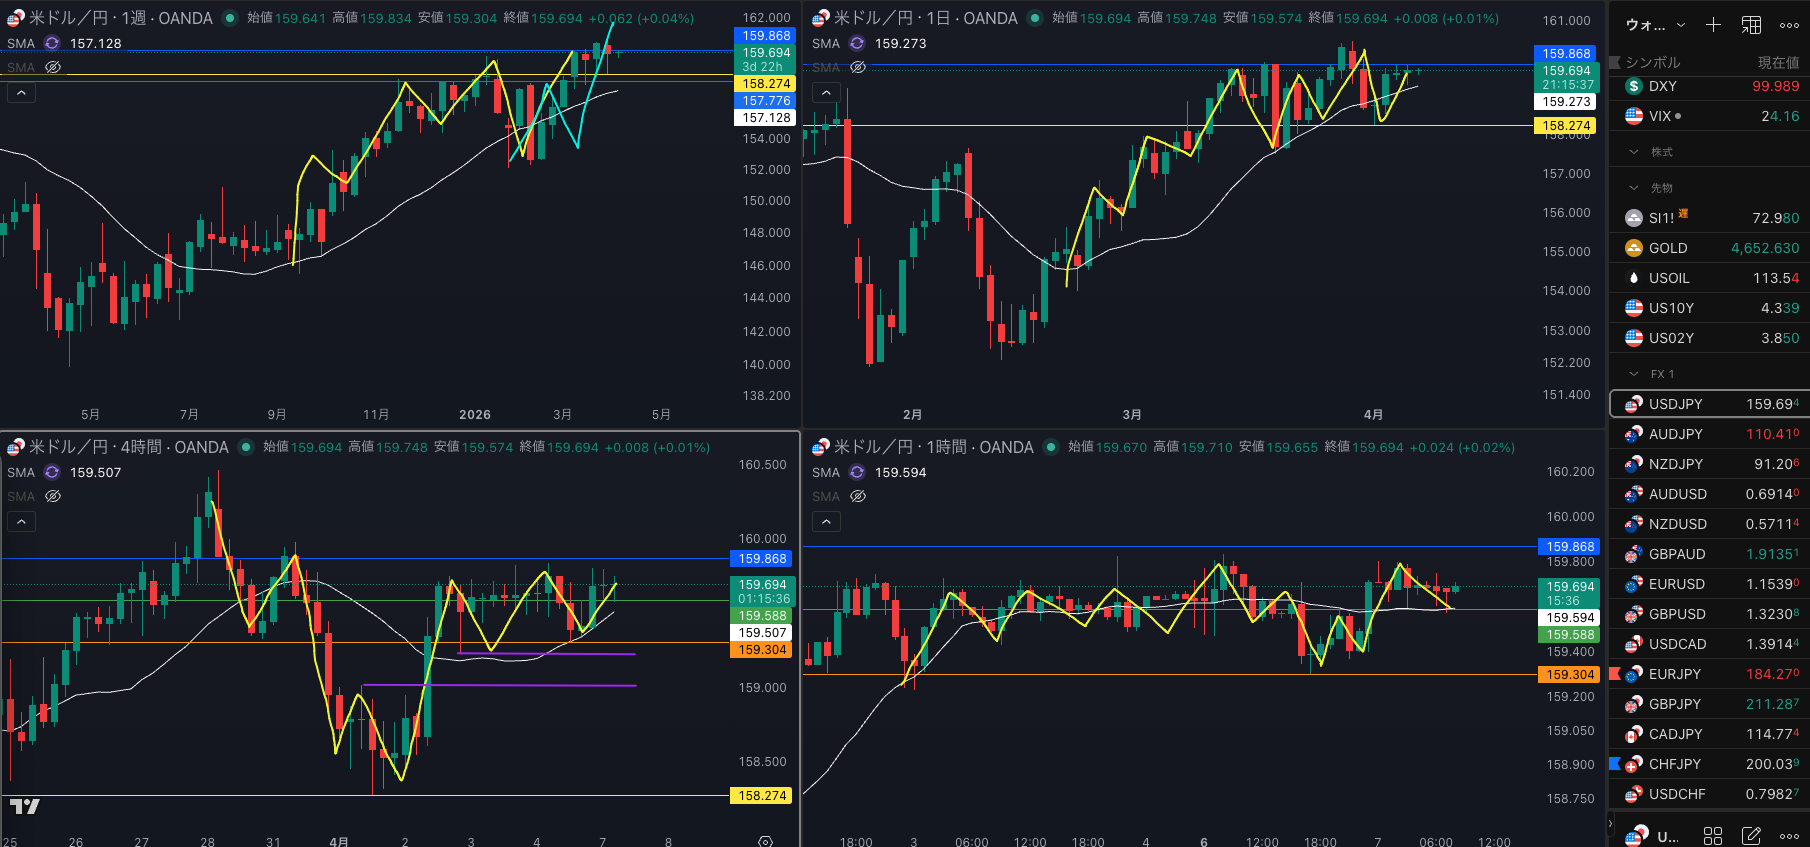Click the add symbol plus icon in watchlist
The image size is (1810, 847).
click(x=1713, y=25)
